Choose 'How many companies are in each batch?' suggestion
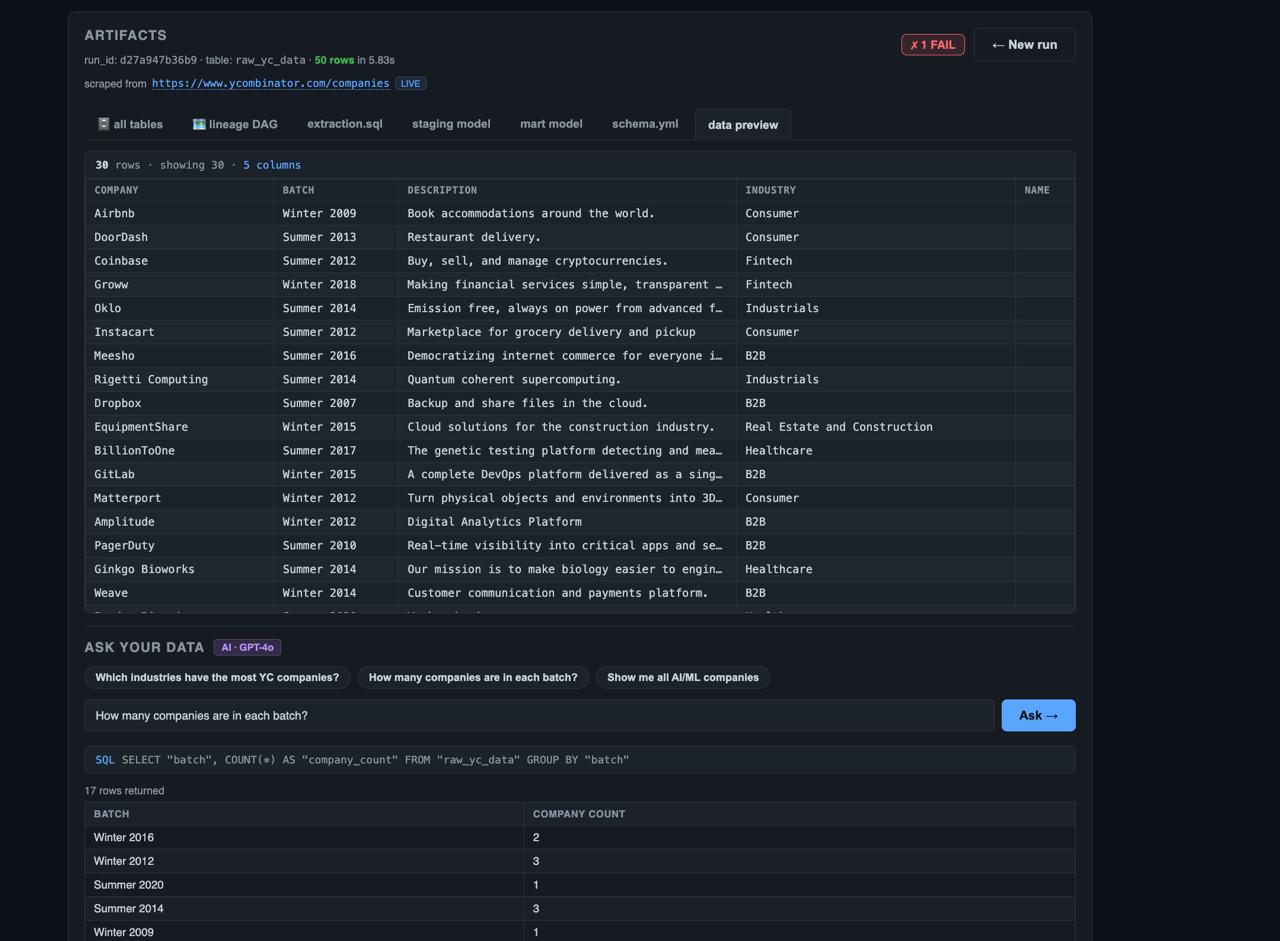Image resolution: width=1280 pixels, height=941 pixels. click(x=473, y=677)
